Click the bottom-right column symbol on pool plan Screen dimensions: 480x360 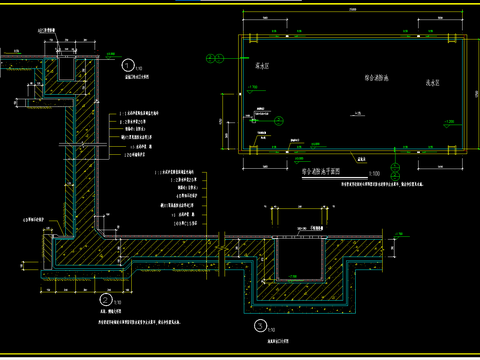point(452,150)
